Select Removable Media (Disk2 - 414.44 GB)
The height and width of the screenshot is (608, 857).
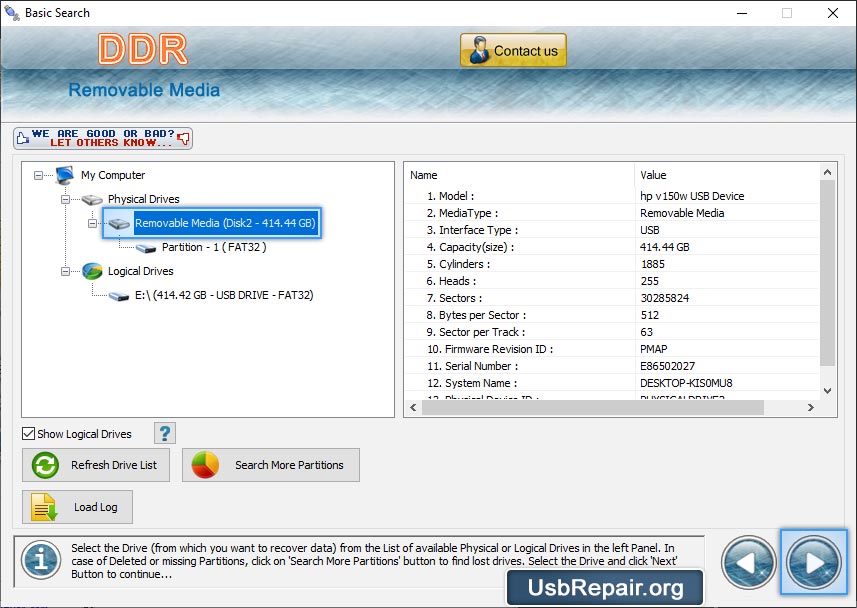[x=225, y=223]
